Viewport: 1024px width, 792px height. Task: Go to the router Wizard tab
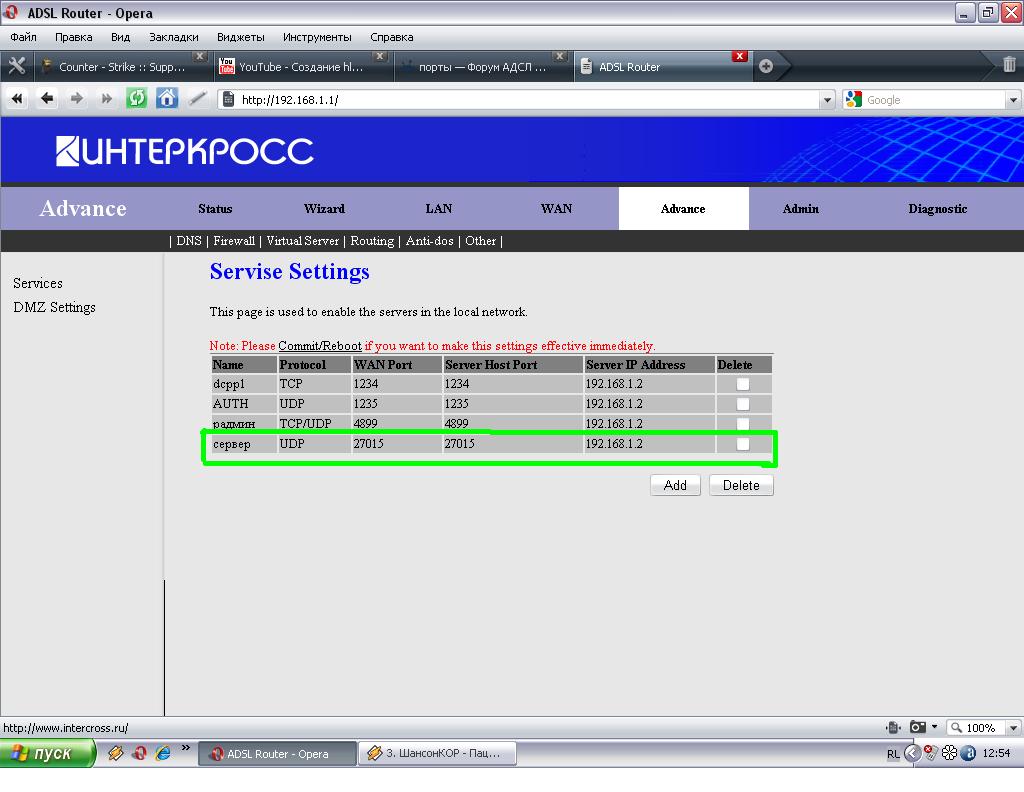(x=324, y=209)
